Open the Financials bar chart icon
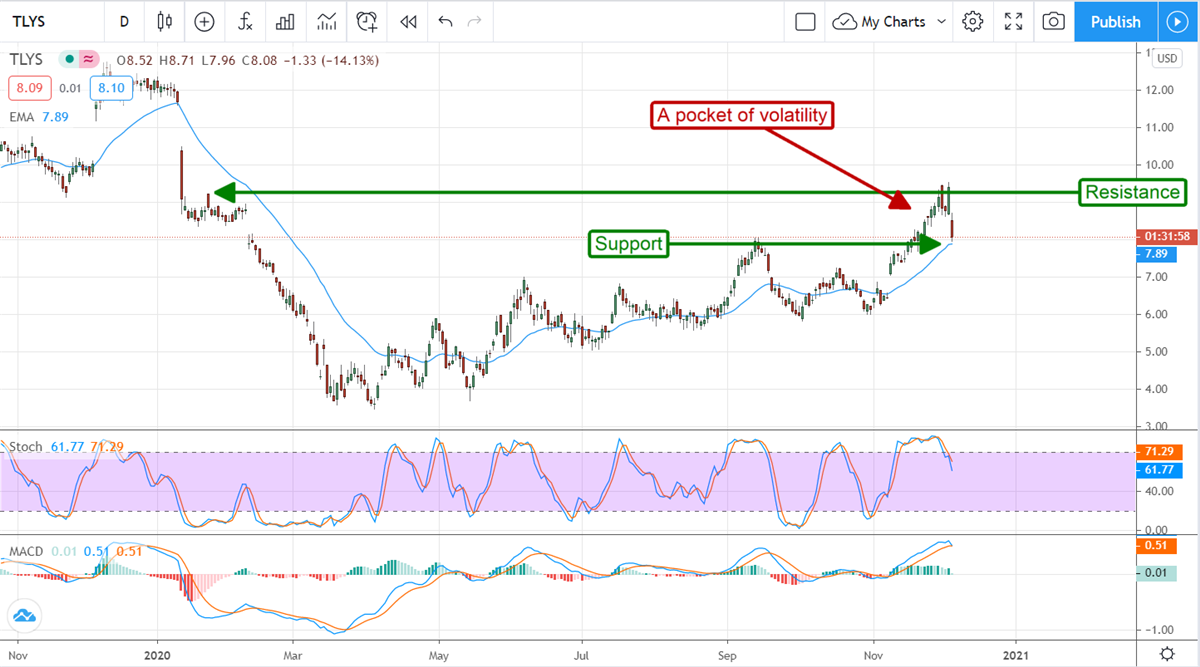The image size is (1200, 667). 285,21
